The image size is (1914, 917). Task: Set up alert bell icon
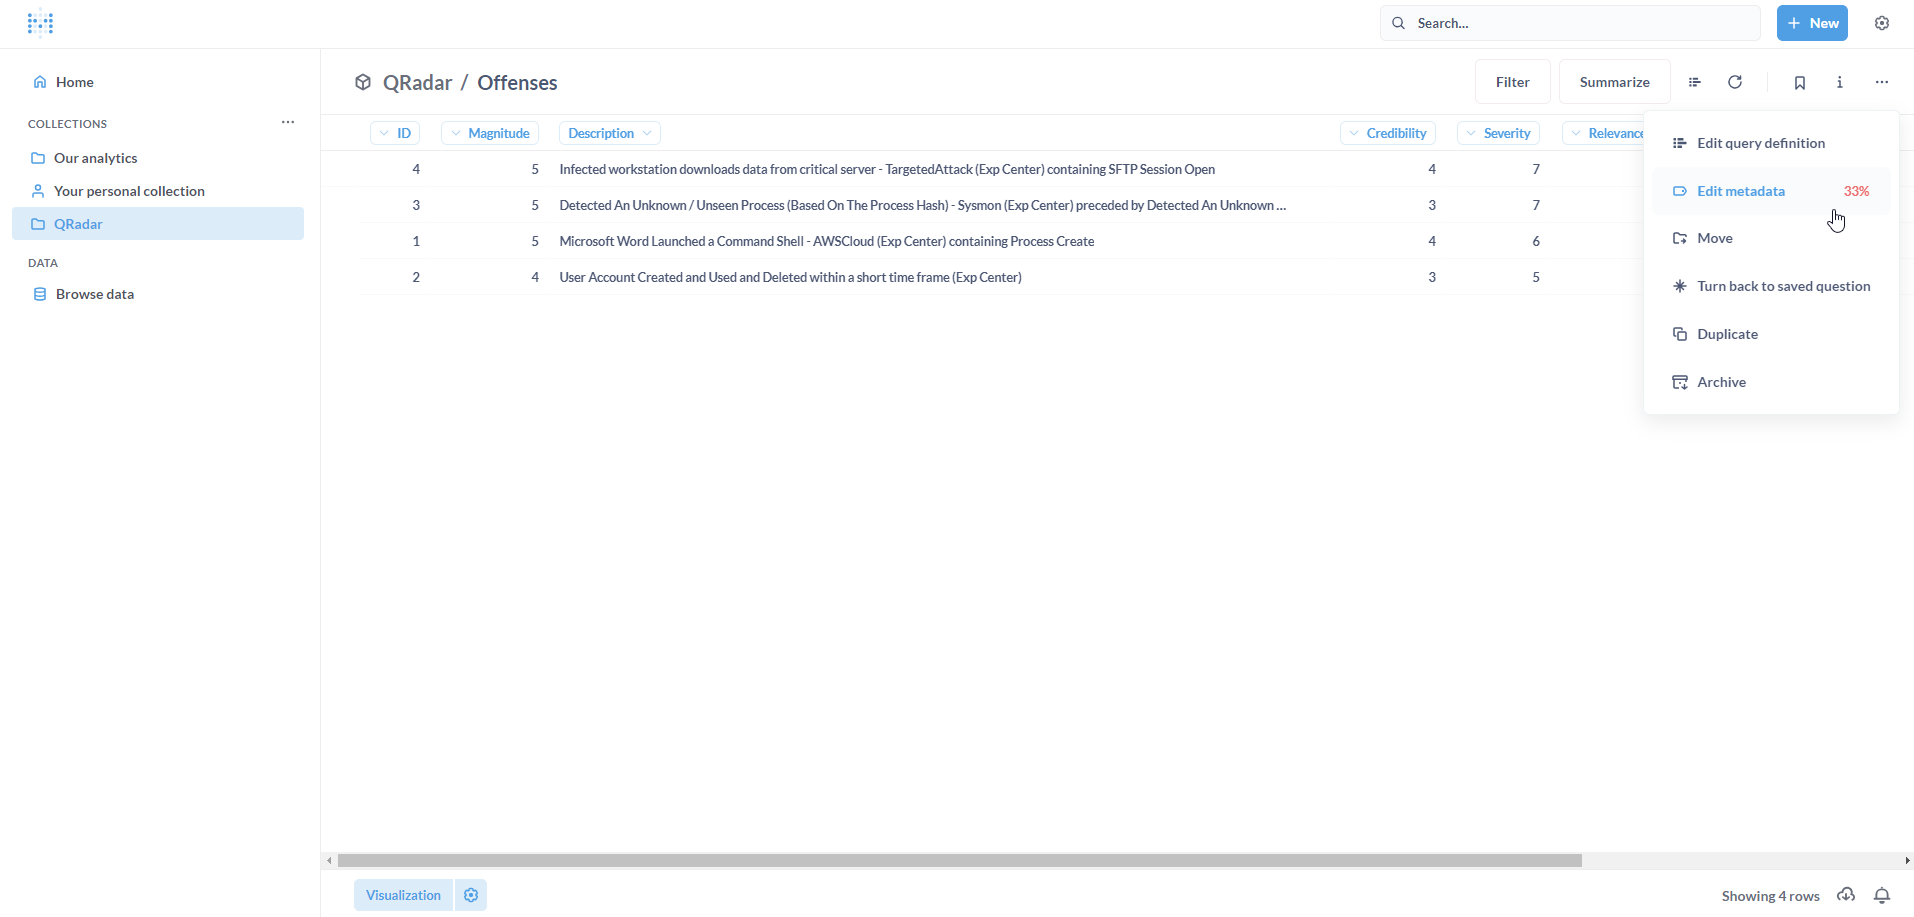point(1882,896)
